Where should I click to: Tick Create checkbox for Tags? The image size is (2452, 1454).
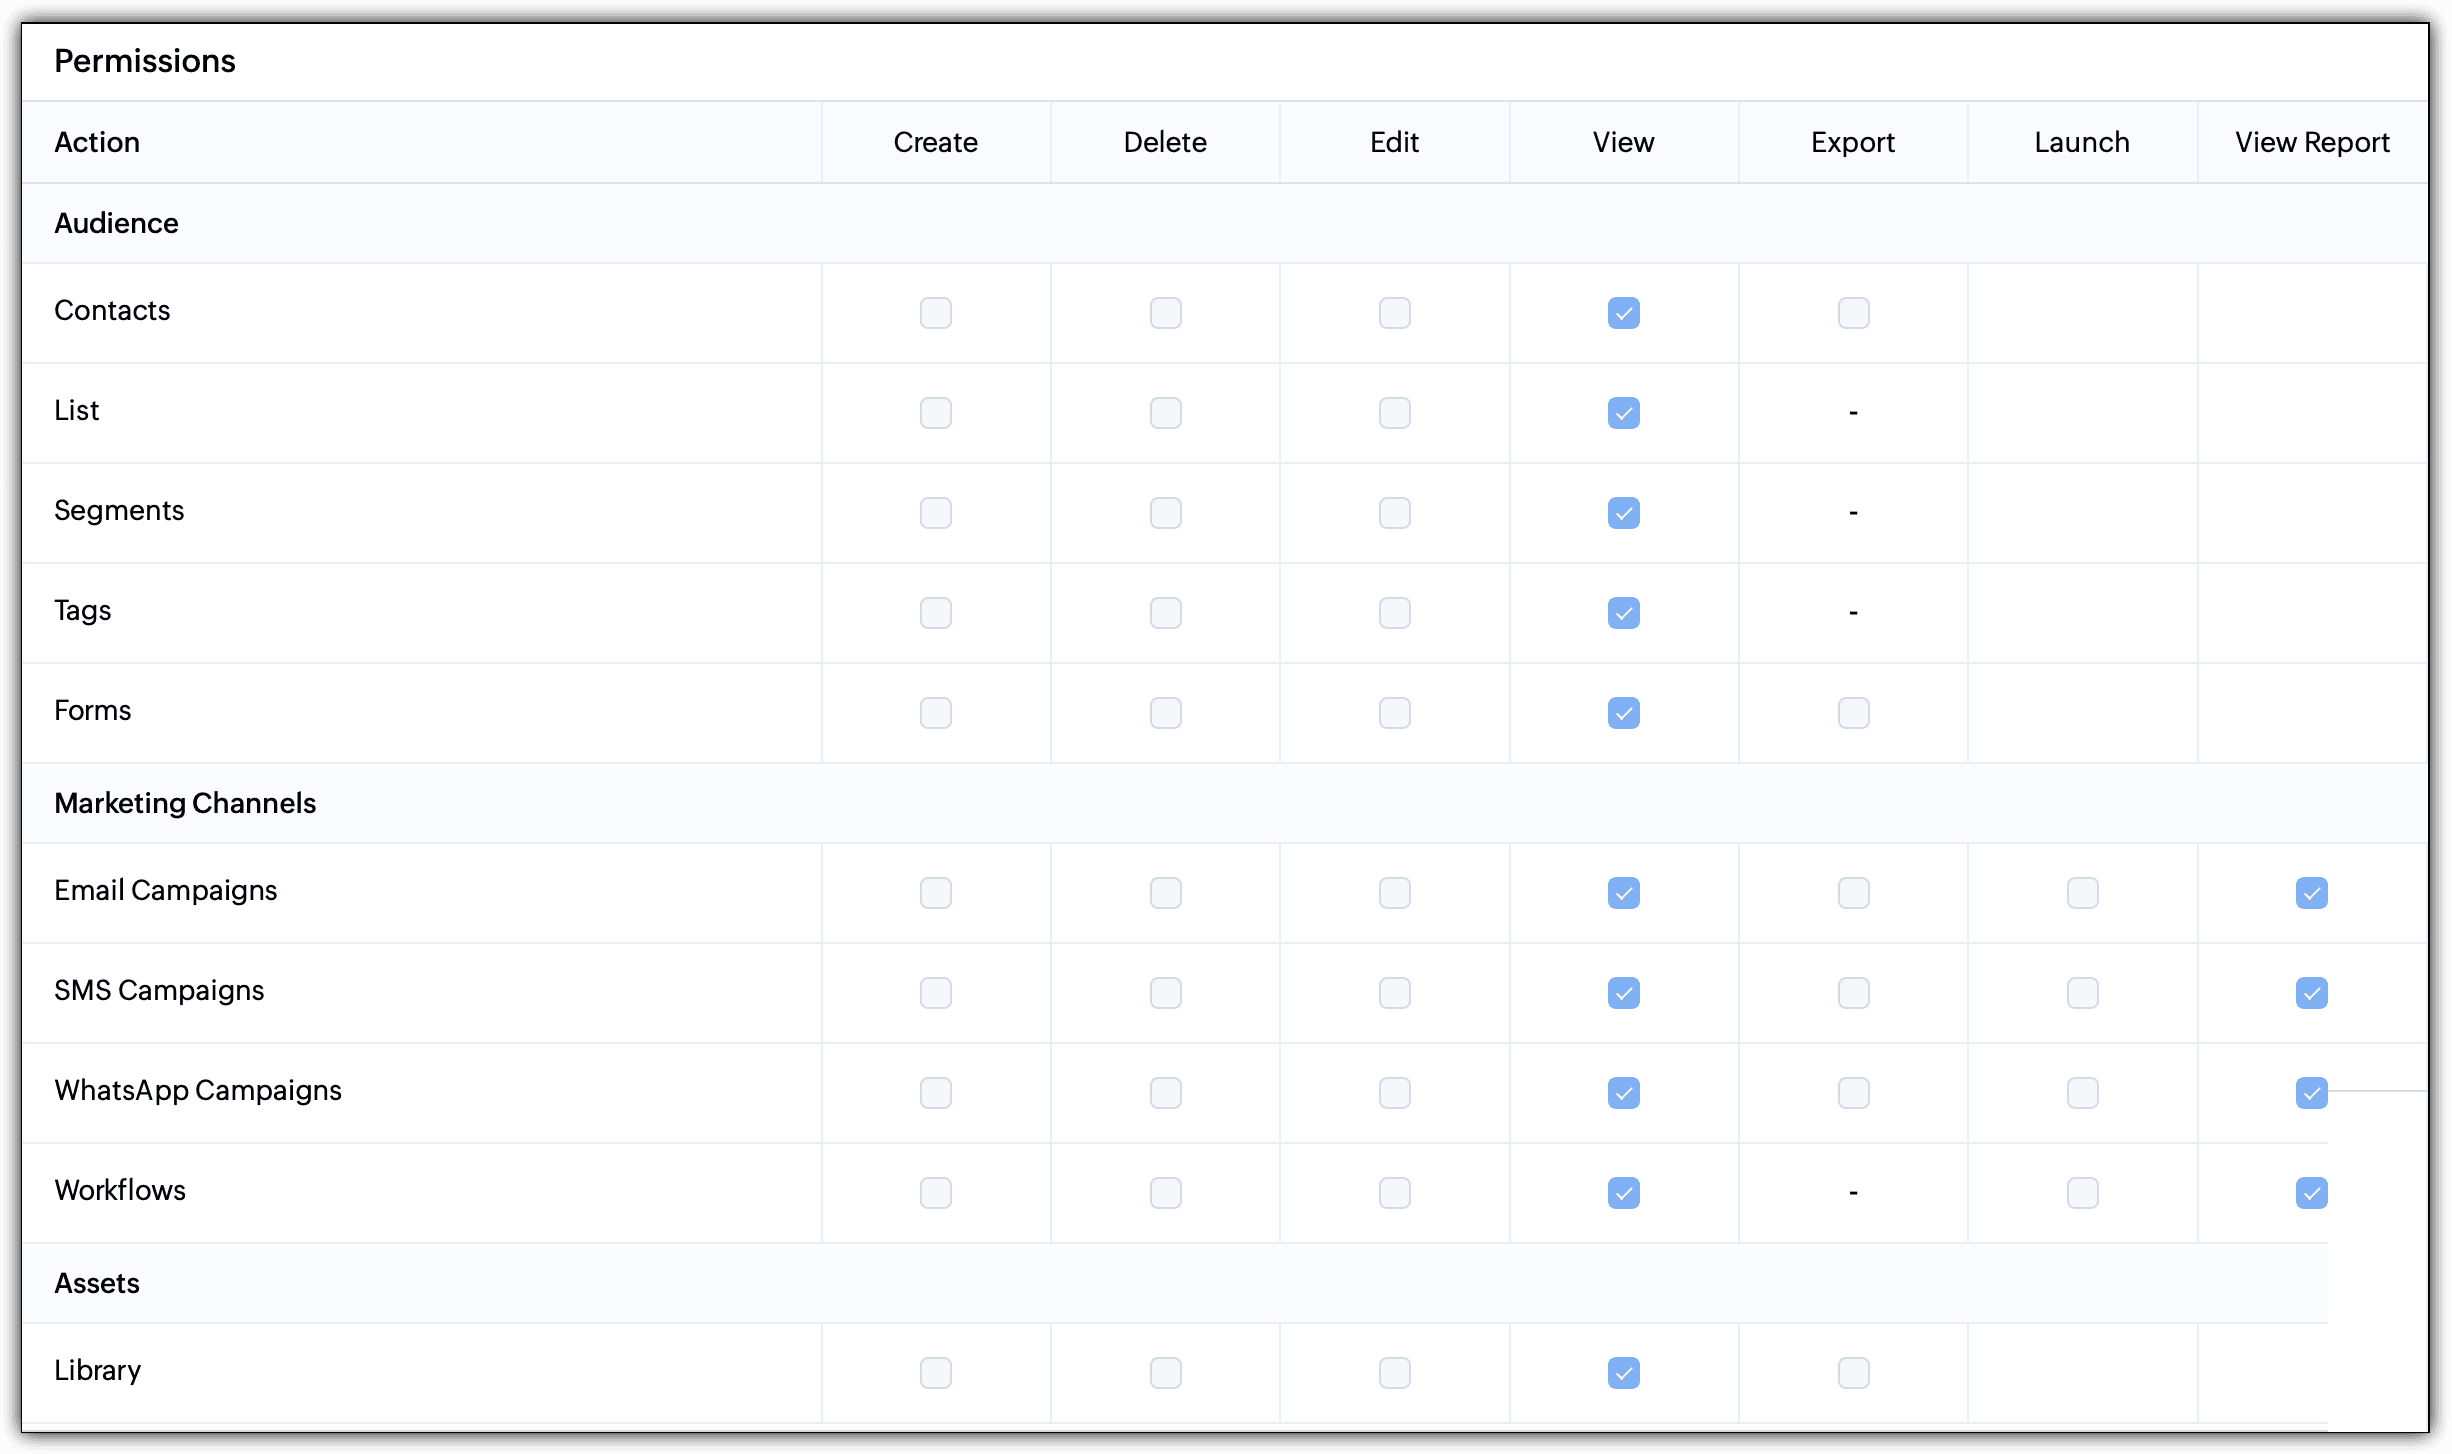(935, 613)
